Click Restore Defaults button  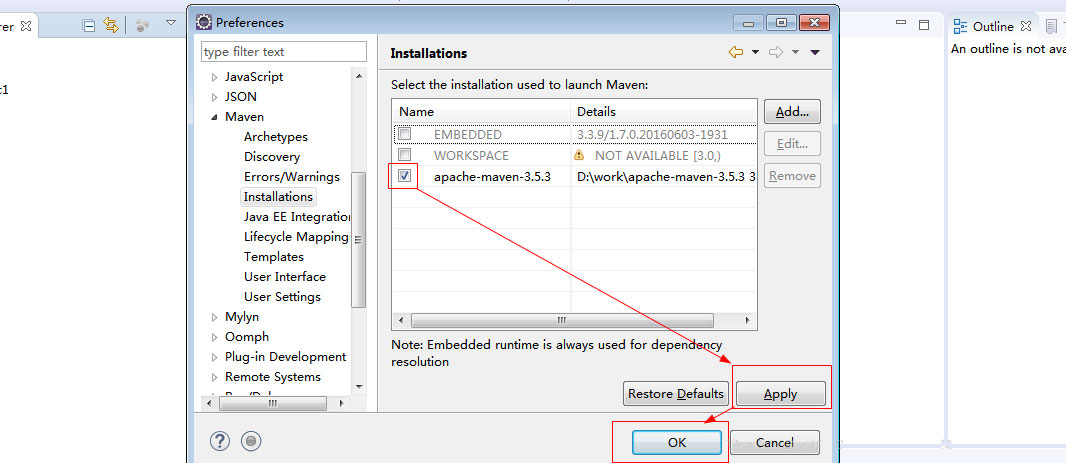point(676,394)
